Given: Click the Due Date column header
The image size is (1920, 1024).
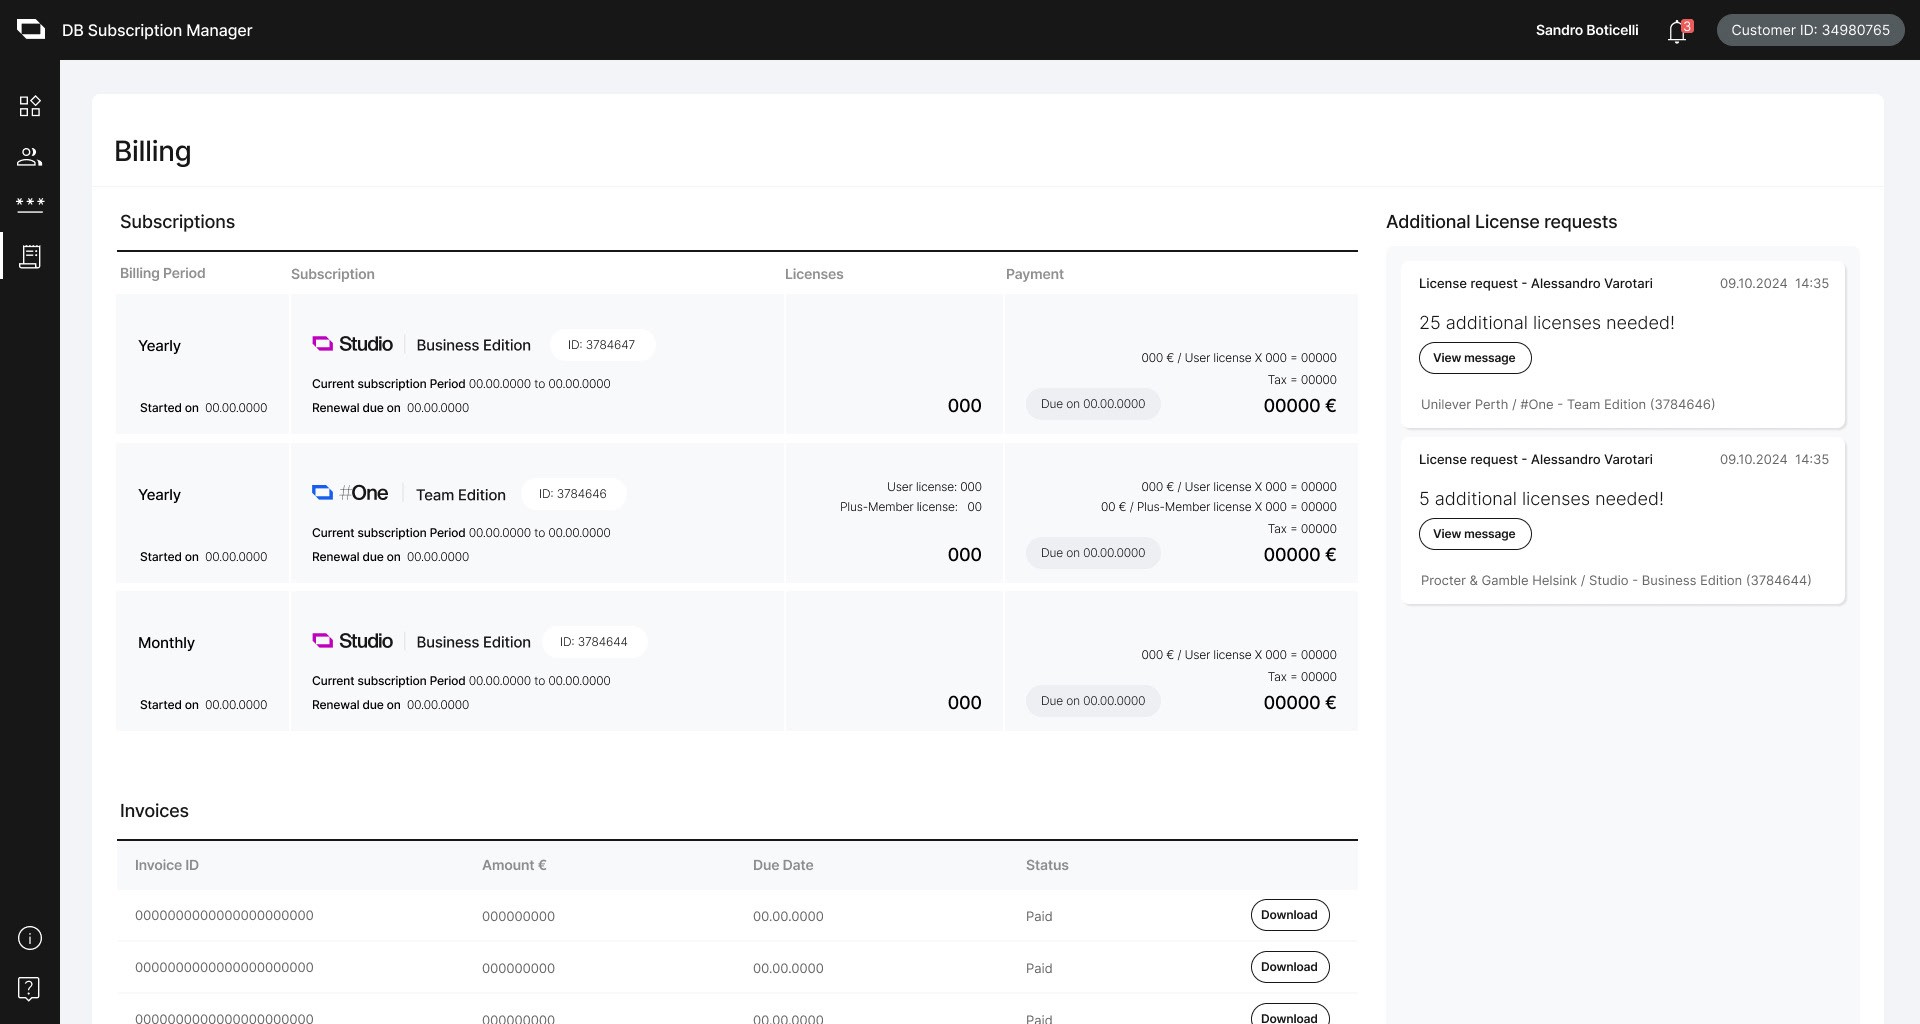Looking at the screenshot, I should (x=783, y=865).
